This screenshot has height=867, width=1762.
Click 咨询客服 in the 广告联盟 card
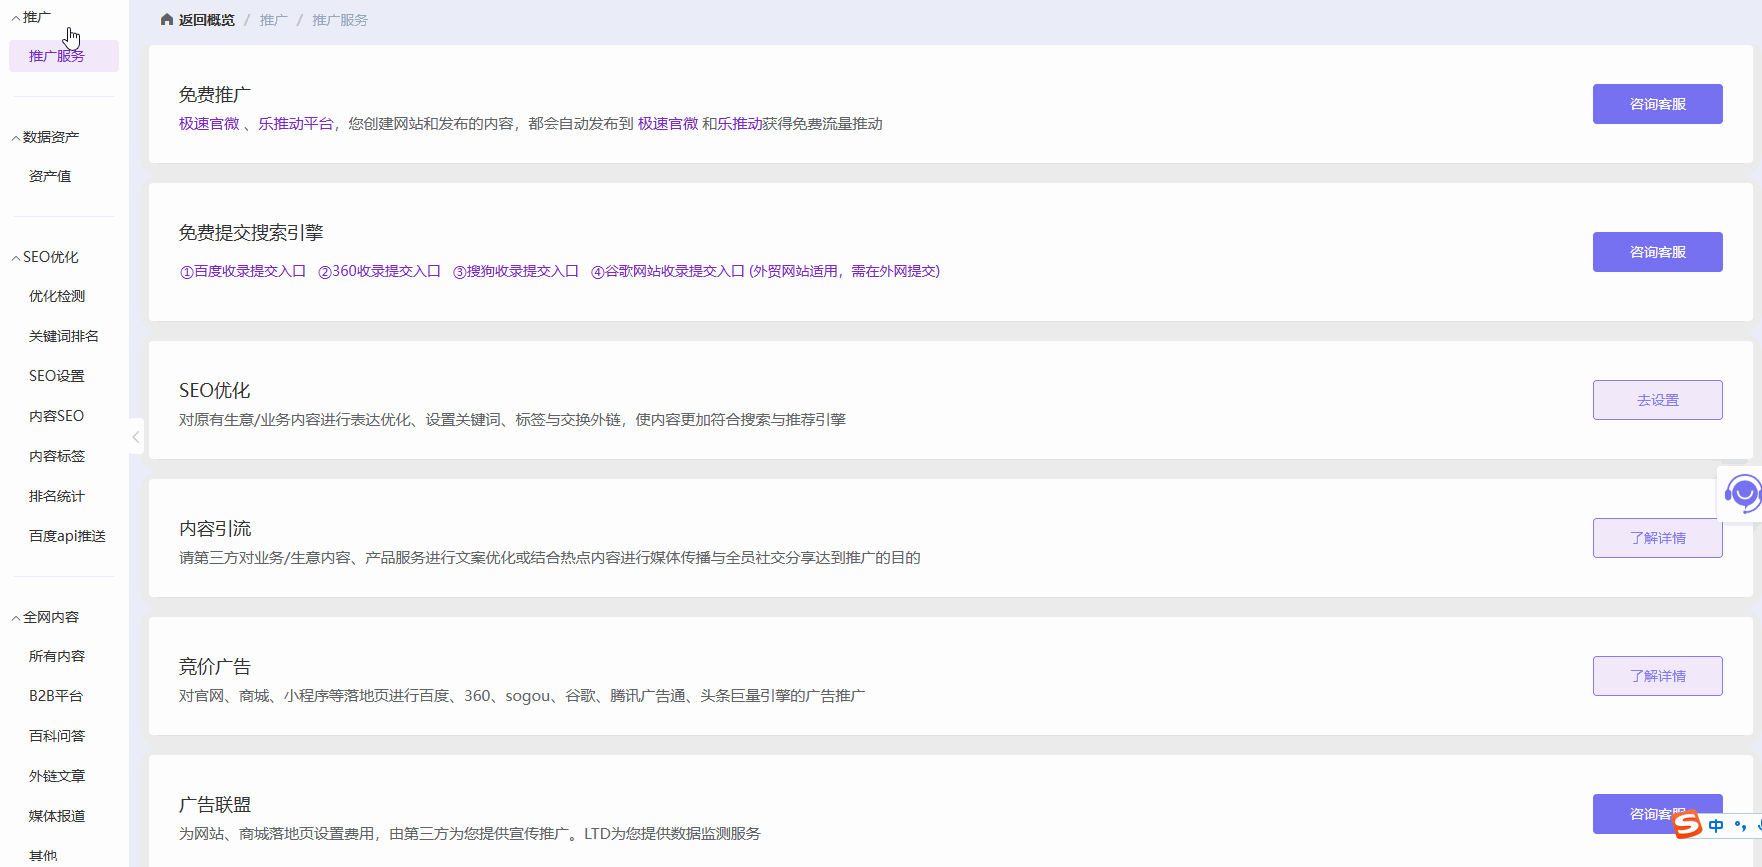pyautogui.click(x=1658, y=814)
